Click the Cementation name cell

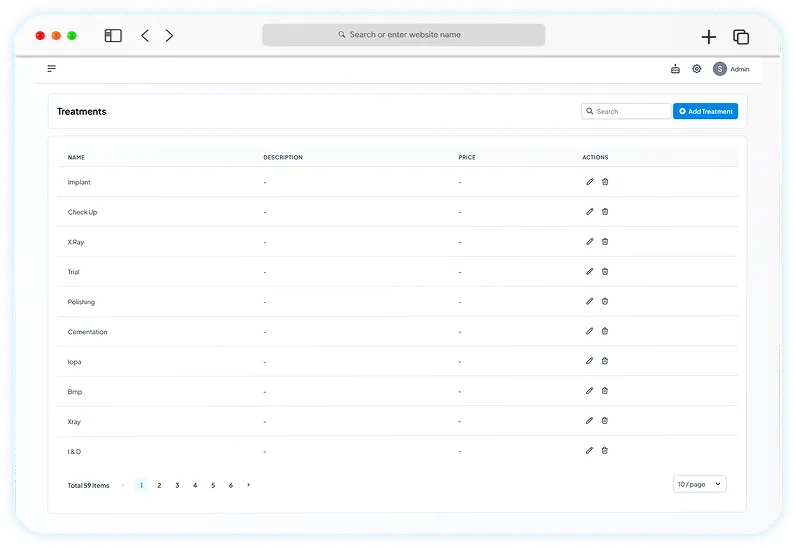(x=87, y=332)
